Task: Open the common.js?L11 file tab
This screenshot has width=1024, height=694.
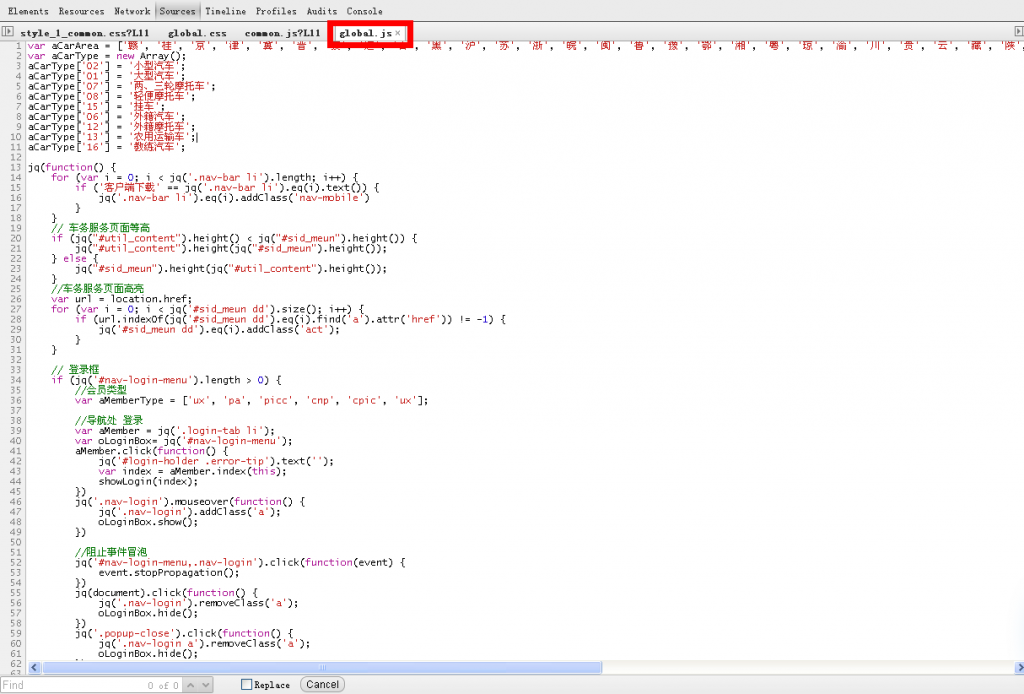Action: coord(282,33)
